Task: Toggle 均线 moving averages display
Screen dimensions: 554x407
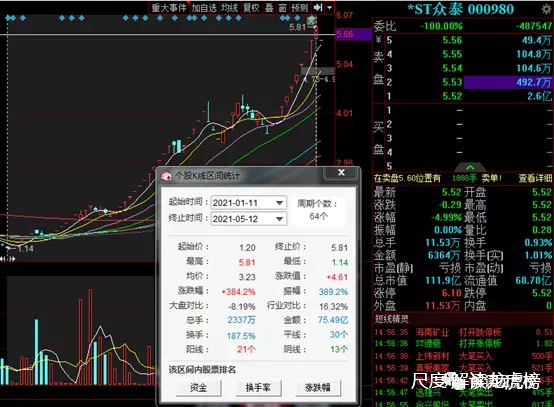Action: click(x=229, y=8)
